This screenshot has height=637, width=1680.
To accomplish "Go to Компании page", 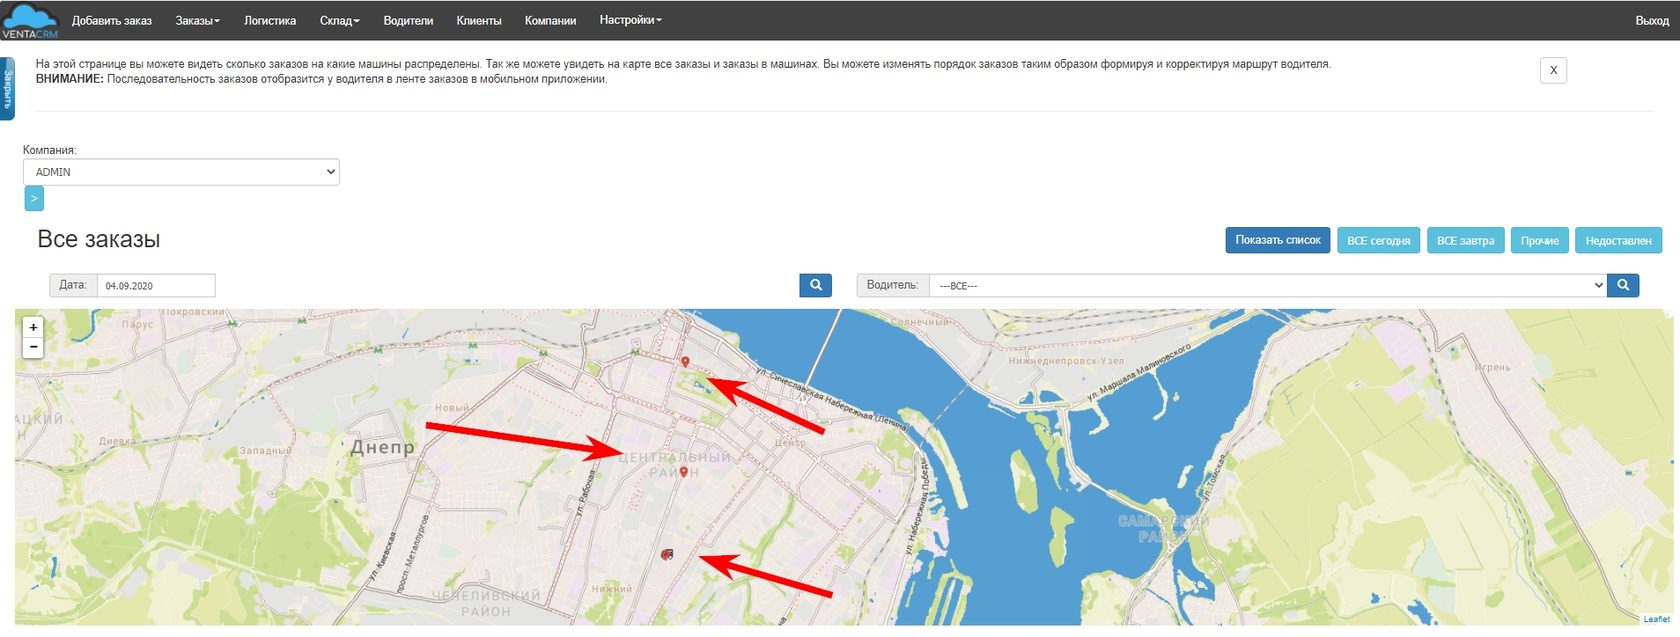I will pos(550,20).
